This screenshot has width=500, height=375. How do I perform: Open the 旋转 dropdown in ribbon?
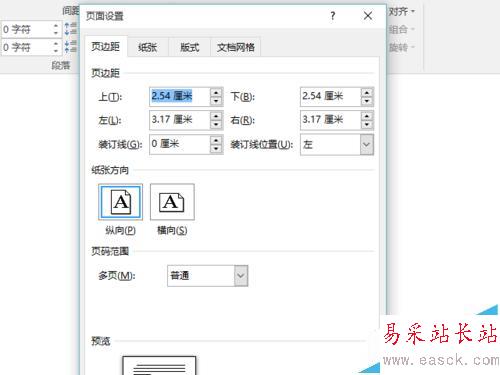(x=402, y=47)
